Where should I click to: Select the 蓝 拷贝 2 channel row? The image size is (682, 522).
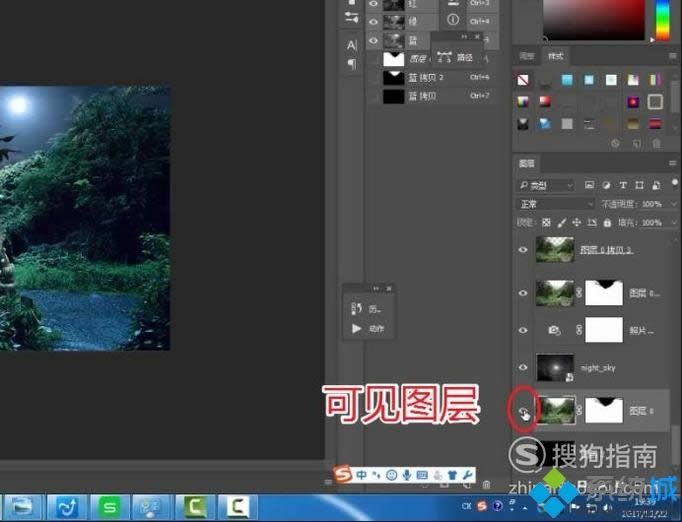click(432, 77)
